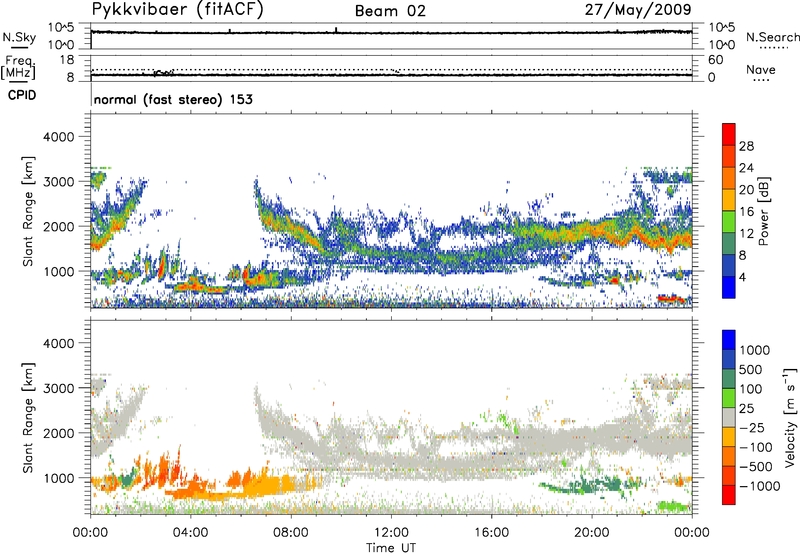Click the normal (fast stereo) 153 text
The width and height of the screenshot is (800, 554).
[x=173, y=99]
